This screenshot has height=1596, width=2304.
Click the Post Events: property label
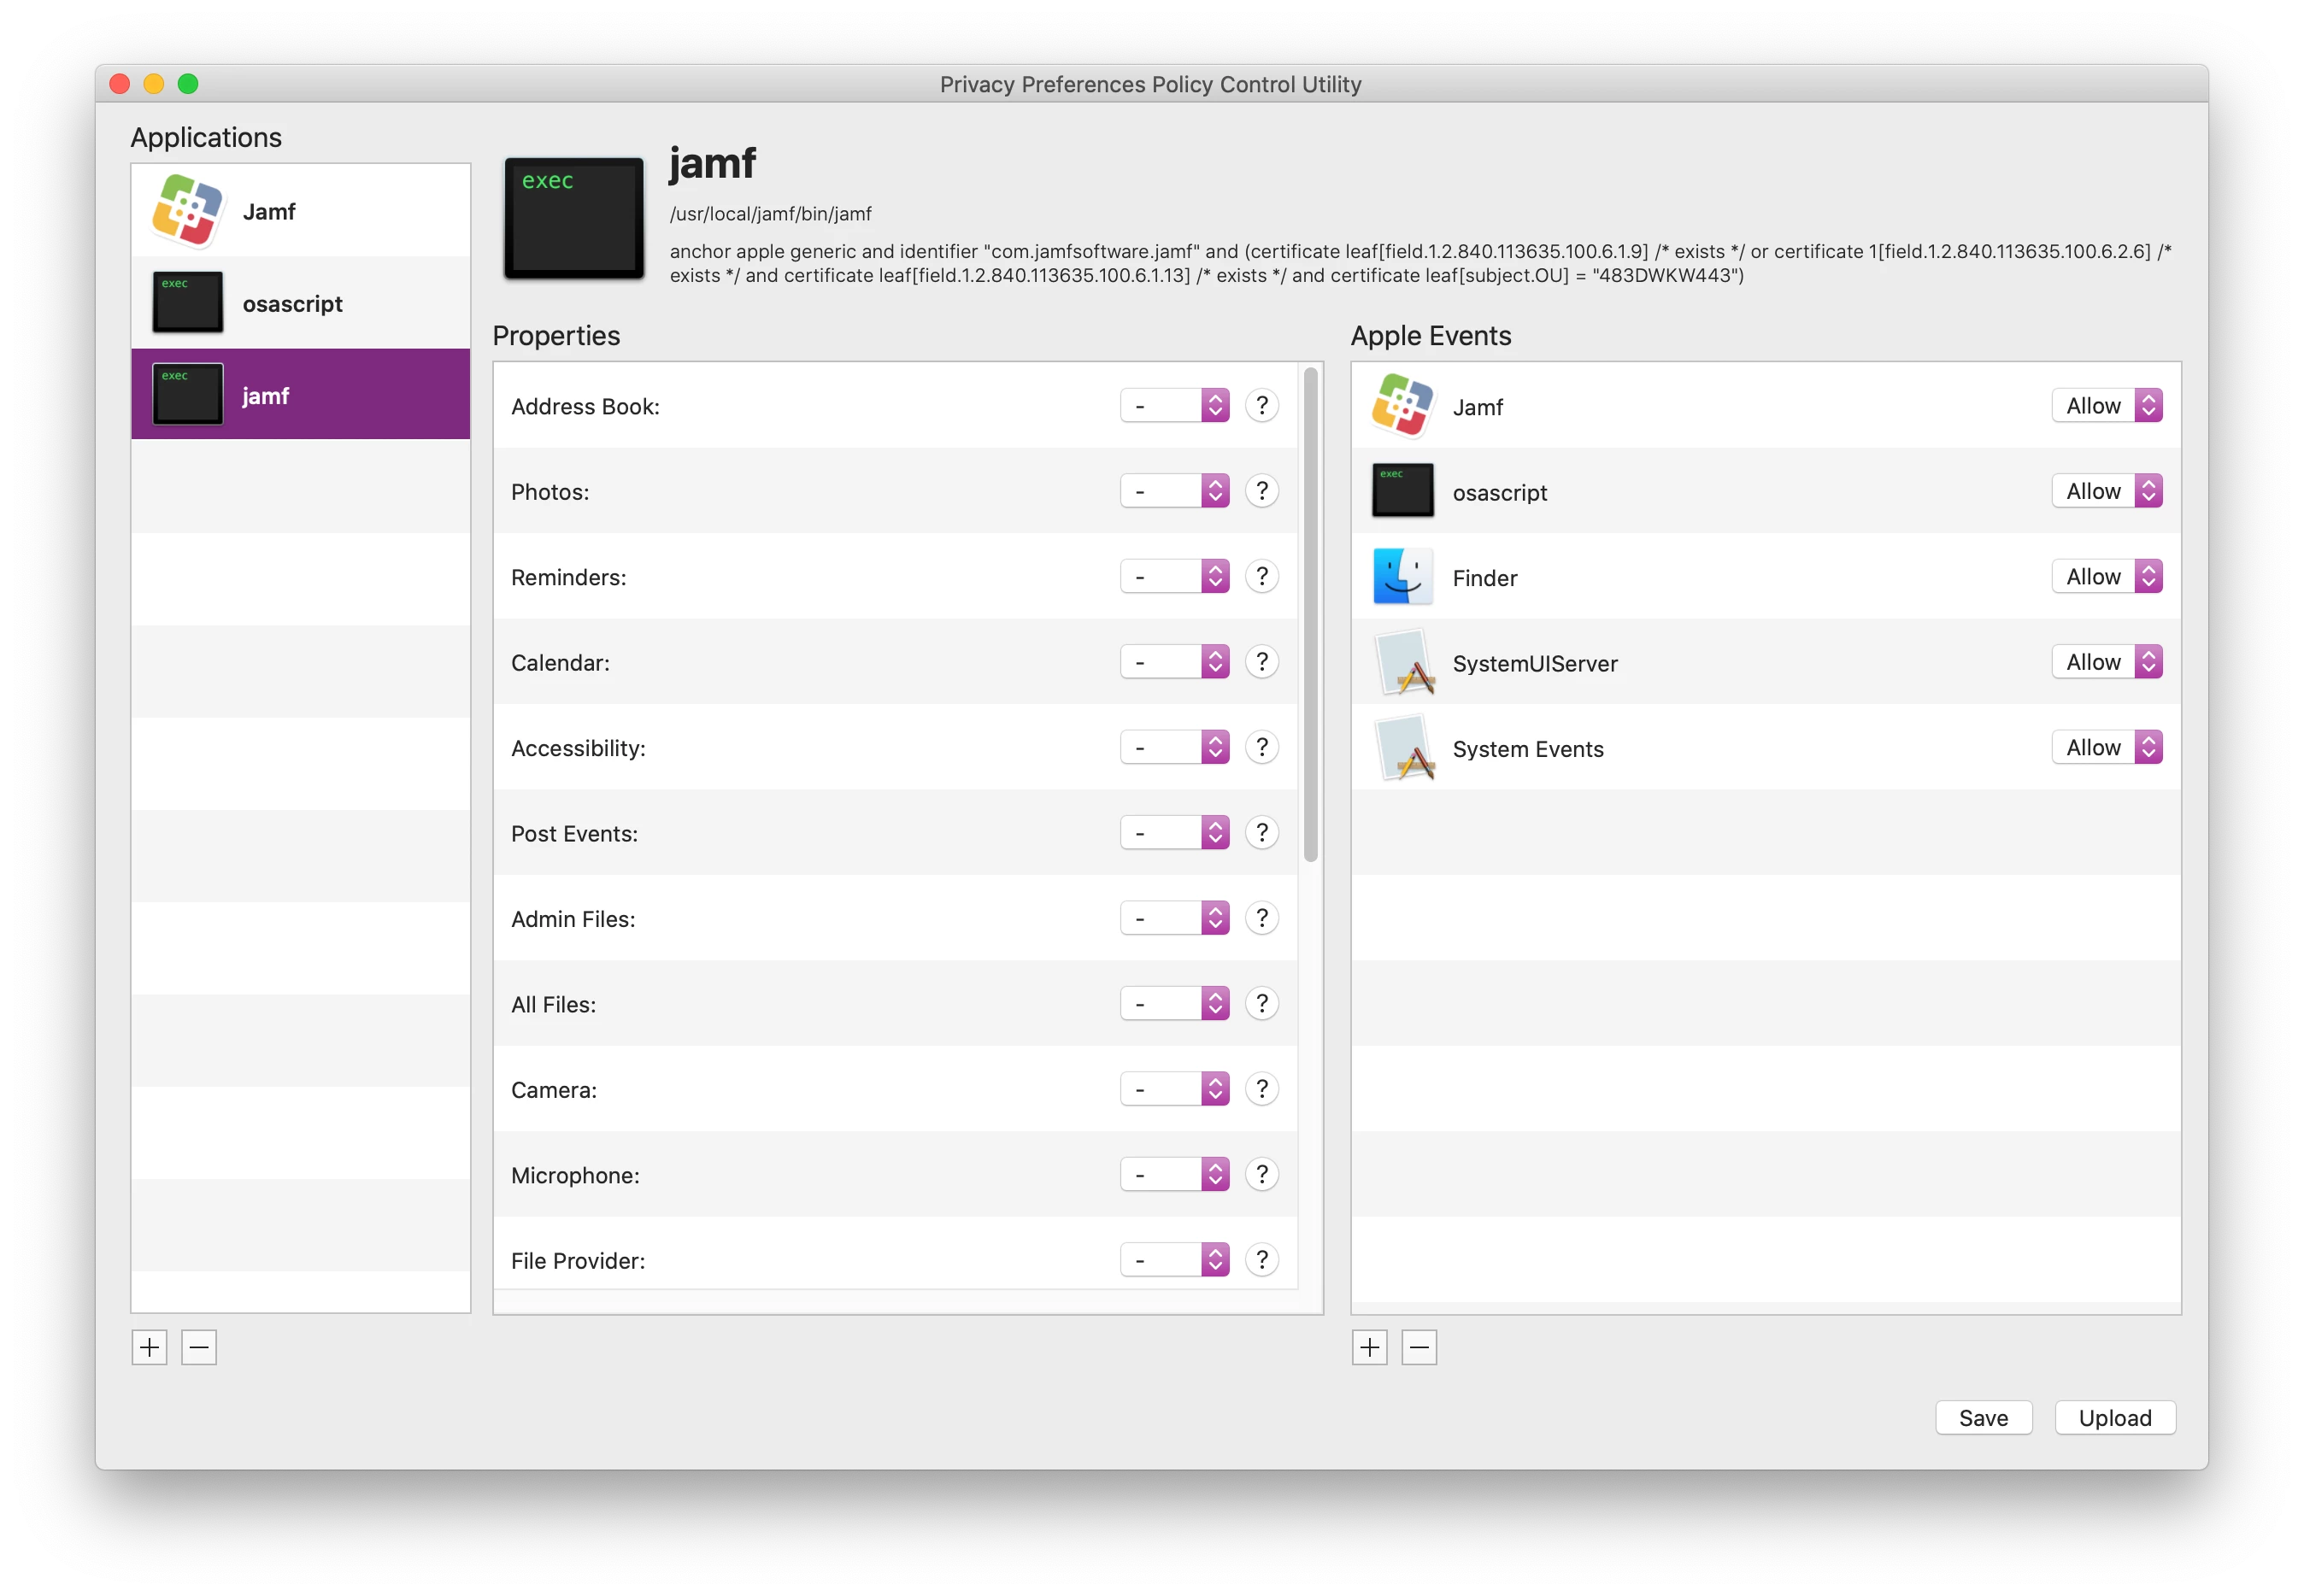click(x=574, y=834)
